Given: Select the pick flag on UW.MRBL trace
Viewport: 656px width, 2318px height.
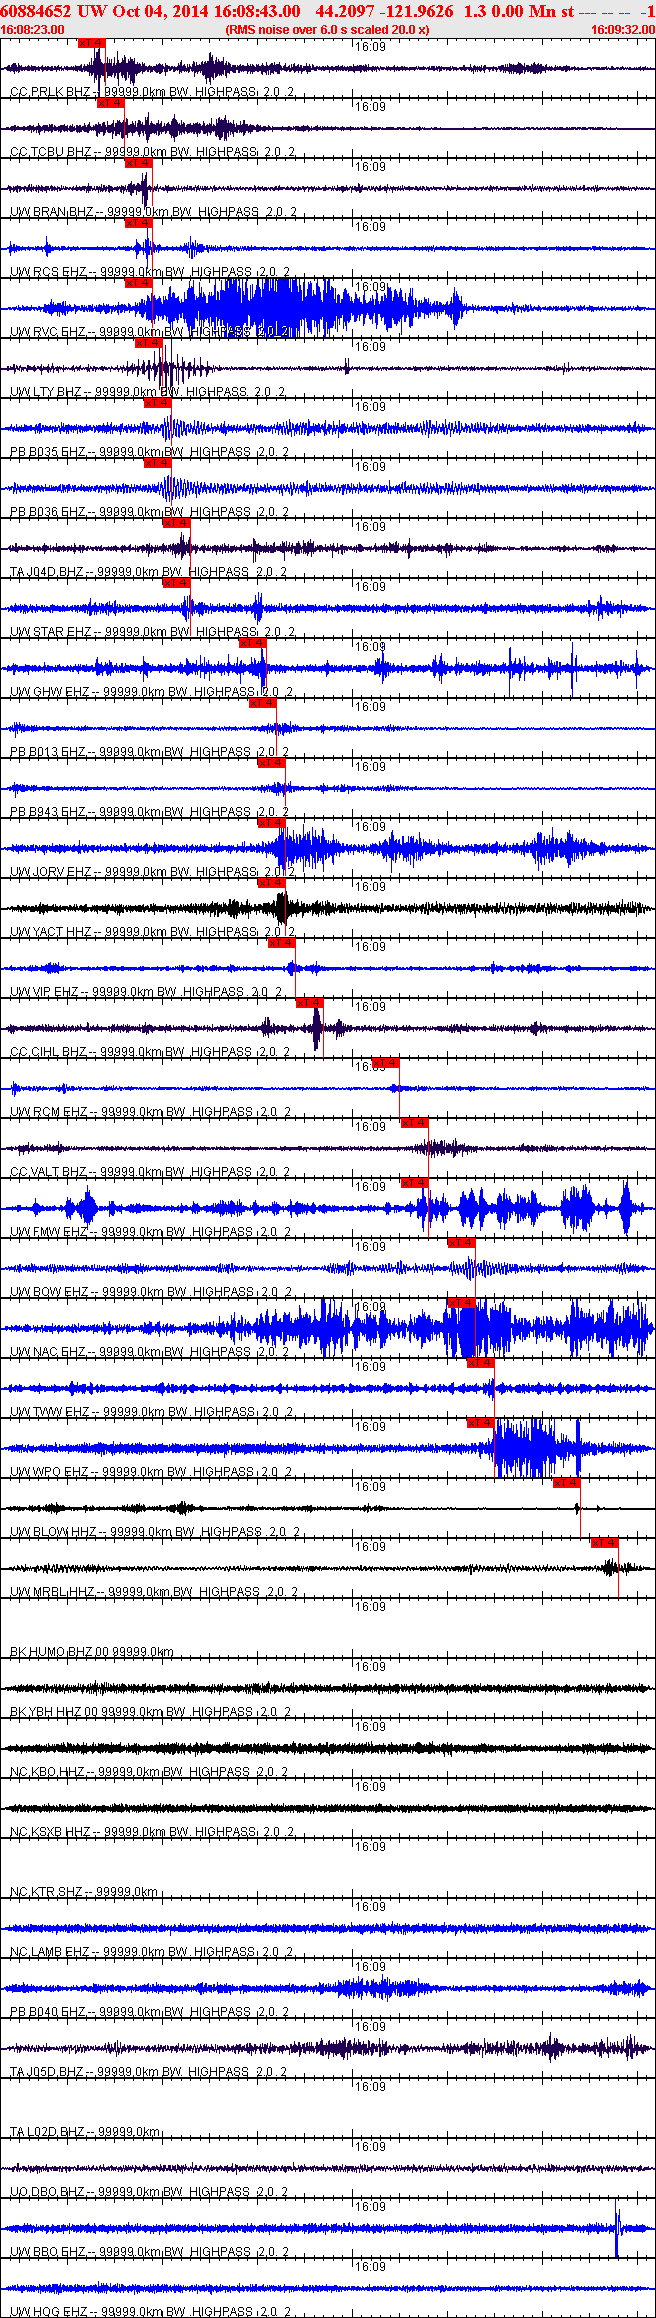Looking at the screenshot, I should click(604, 1543).
